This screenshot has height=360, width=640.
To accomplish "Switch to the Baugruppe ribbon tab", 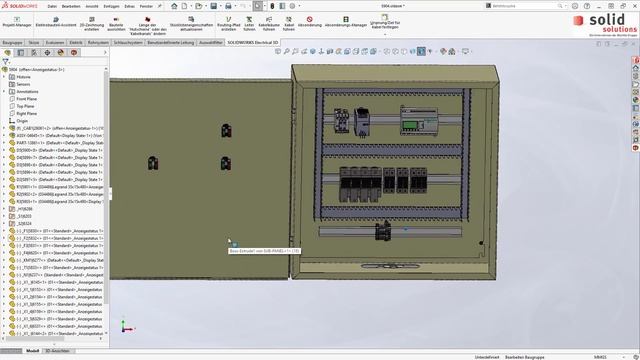I will click(x=13, y=42).
